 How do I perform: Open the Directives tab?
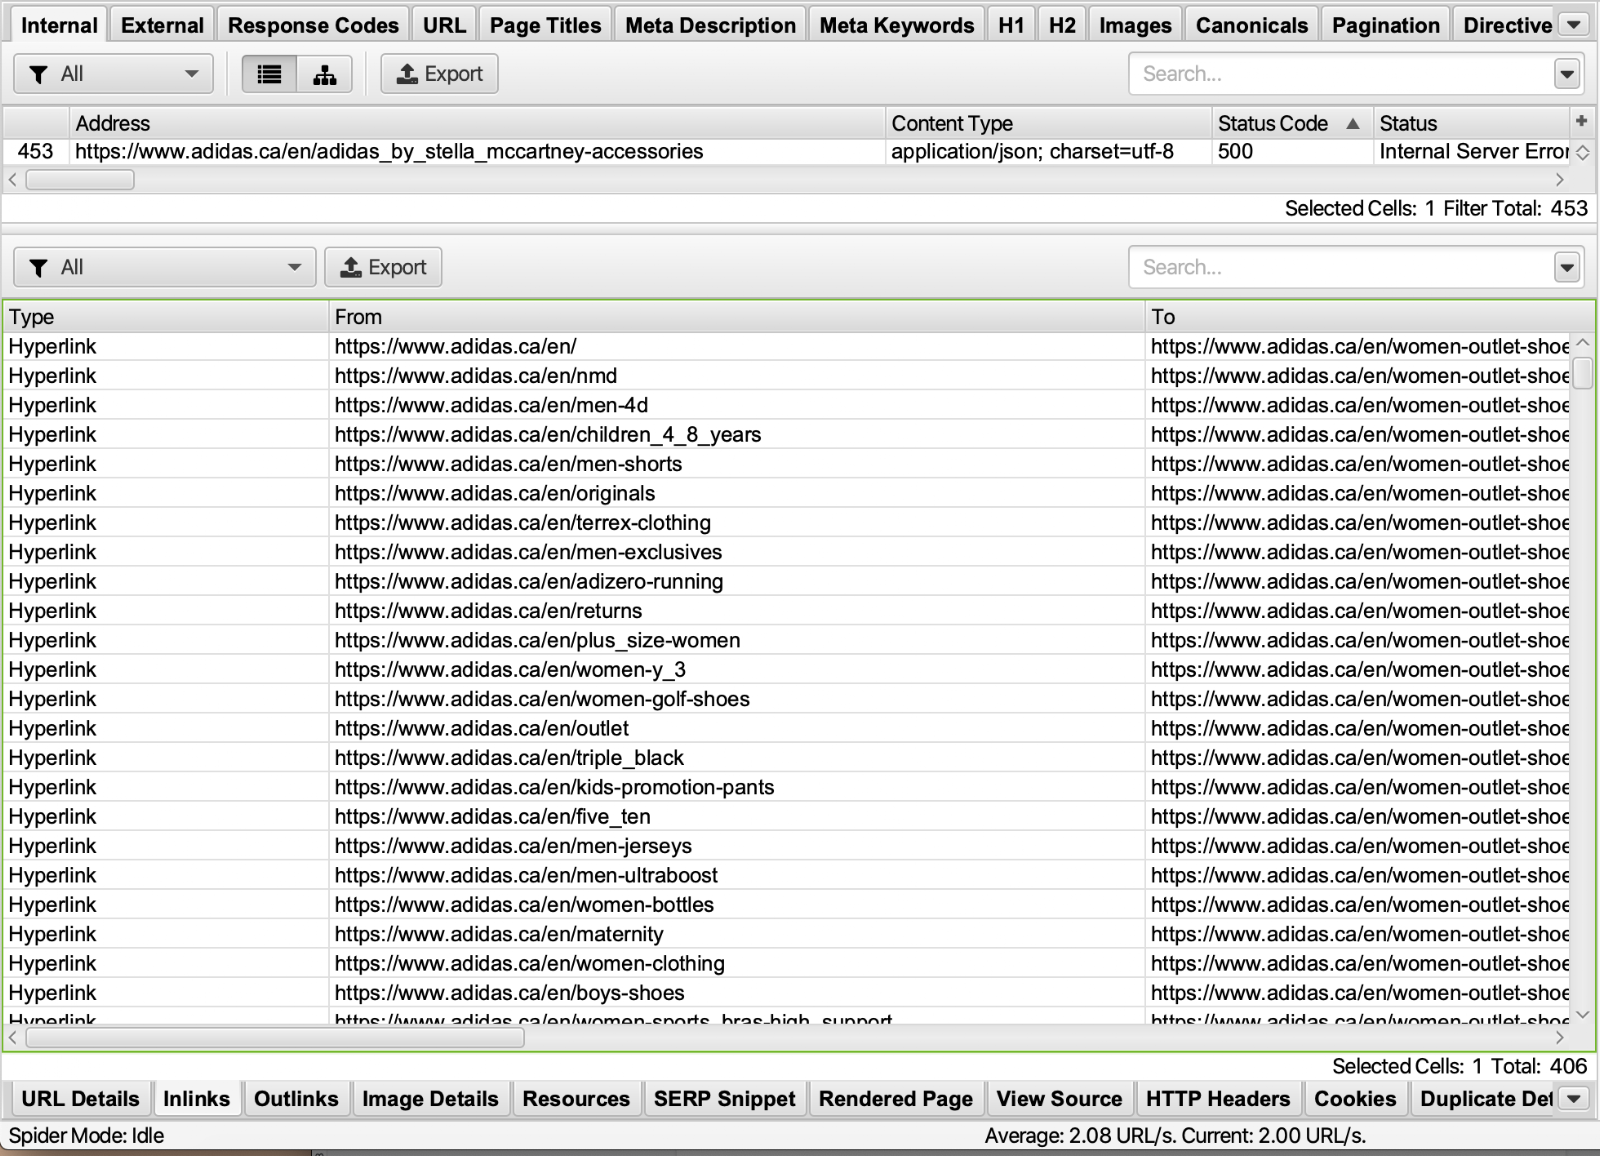(1507, 25)
